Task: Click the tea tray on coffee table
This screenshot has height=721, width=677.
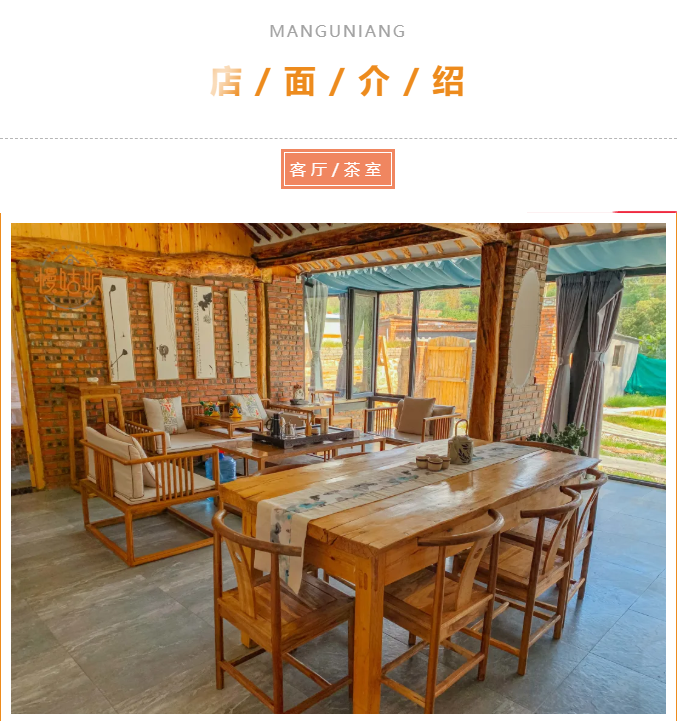Action: pos(303,435)
